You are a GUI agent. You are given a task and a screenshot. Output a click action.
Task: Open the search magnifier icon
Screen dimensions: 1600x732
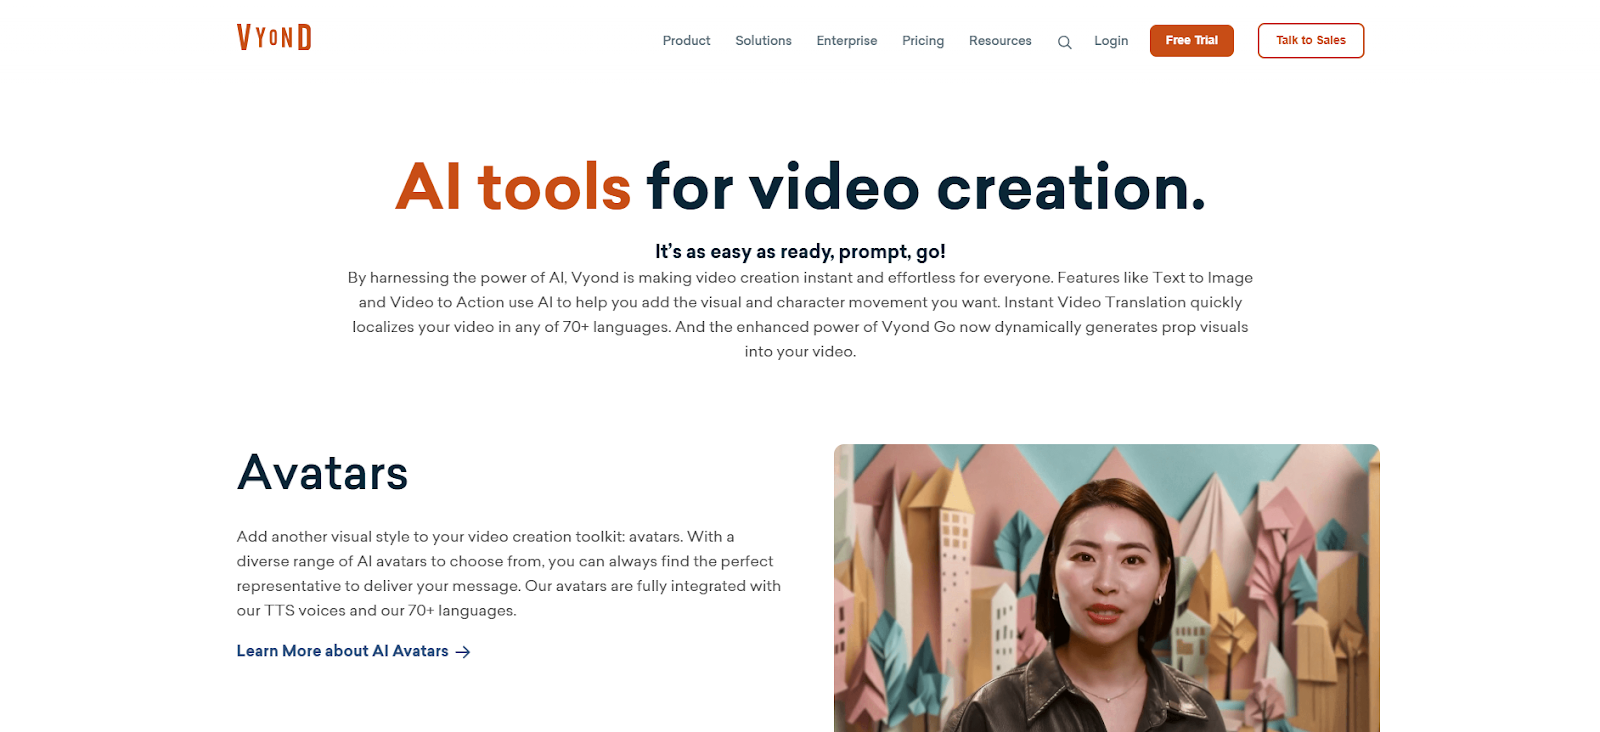tap(1064, 42)
